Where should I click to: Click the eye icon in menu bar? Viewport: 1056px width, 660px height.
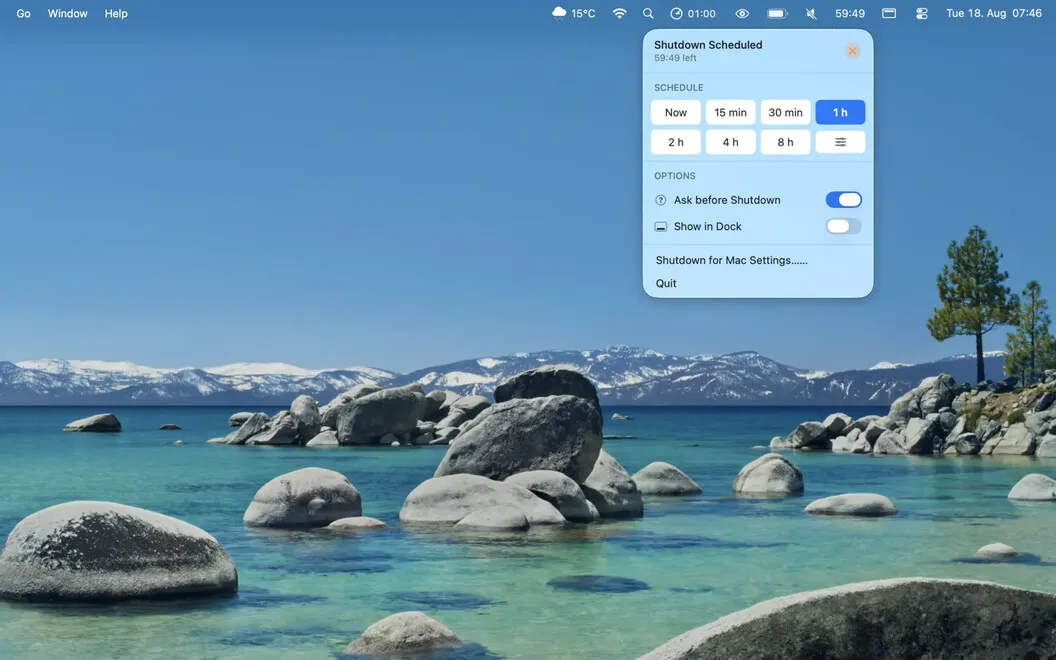pyautogui.click(x=742, y=13)
